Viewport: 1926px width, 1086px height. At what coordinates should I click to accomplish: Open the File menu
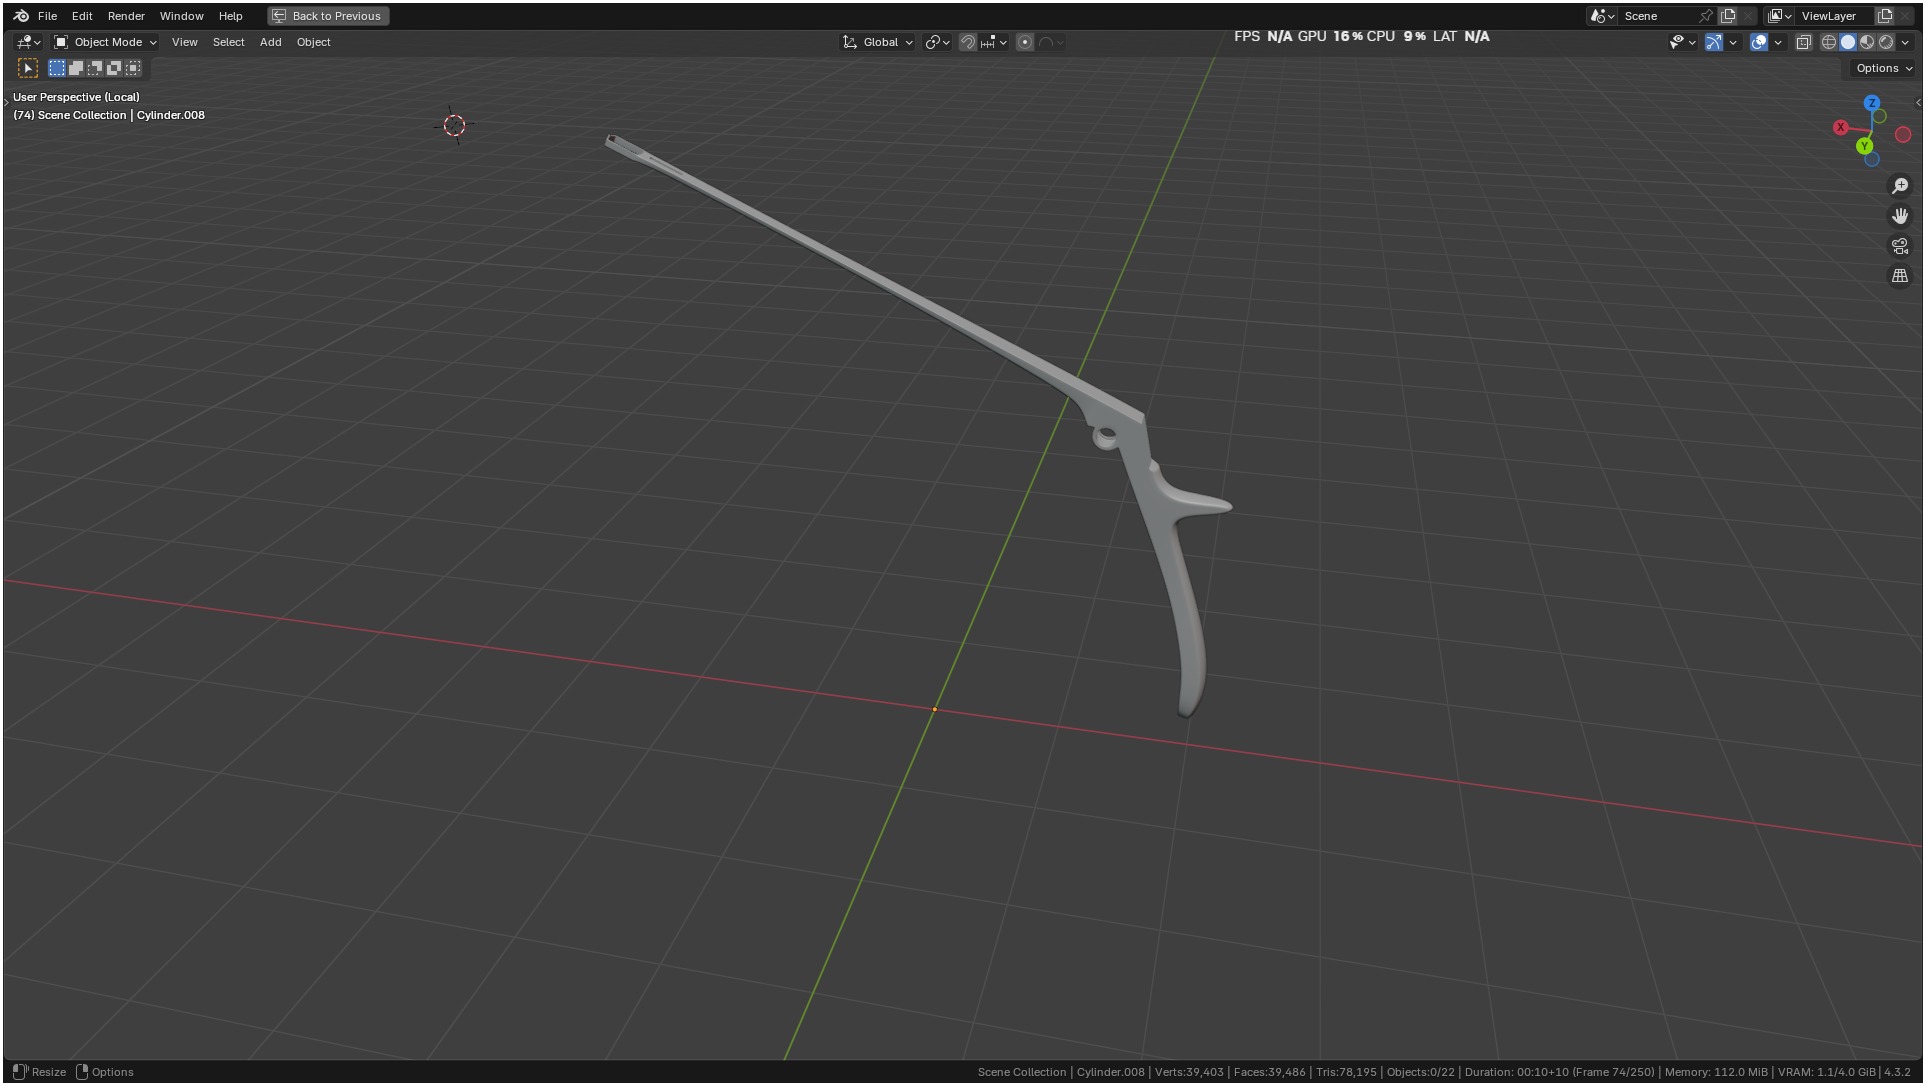tap(47, 16)
